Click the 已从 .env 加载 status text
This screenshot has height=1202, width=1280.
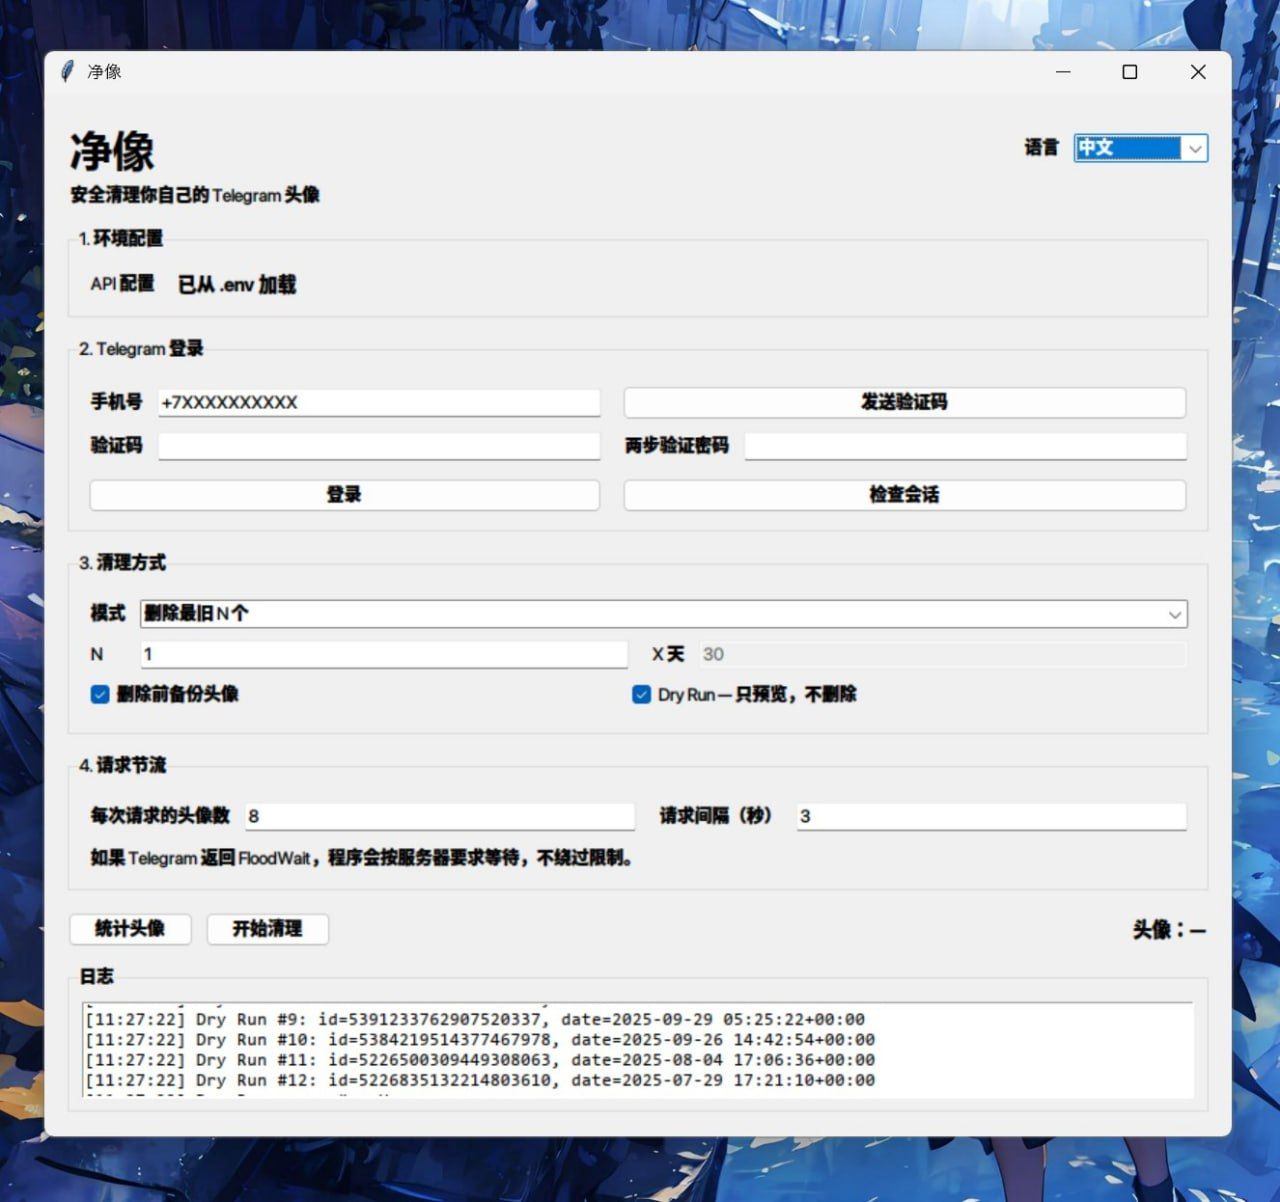coord(237,285)
